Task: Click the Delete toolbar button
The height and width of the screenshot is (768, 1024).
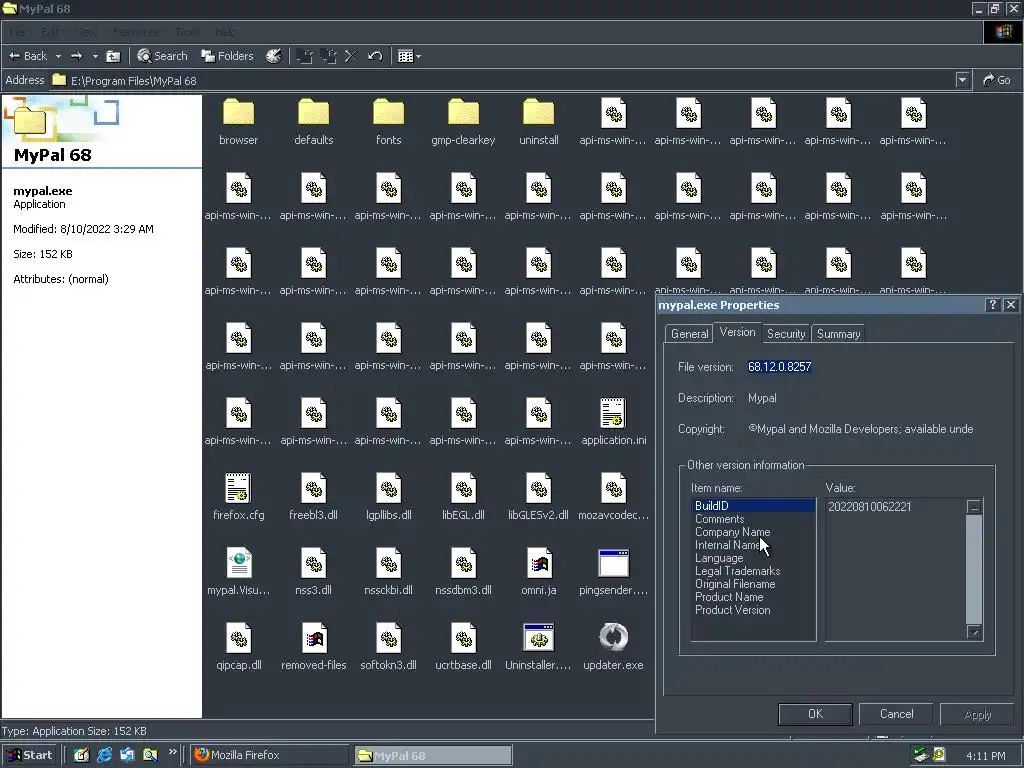Action: click(351, 56)
